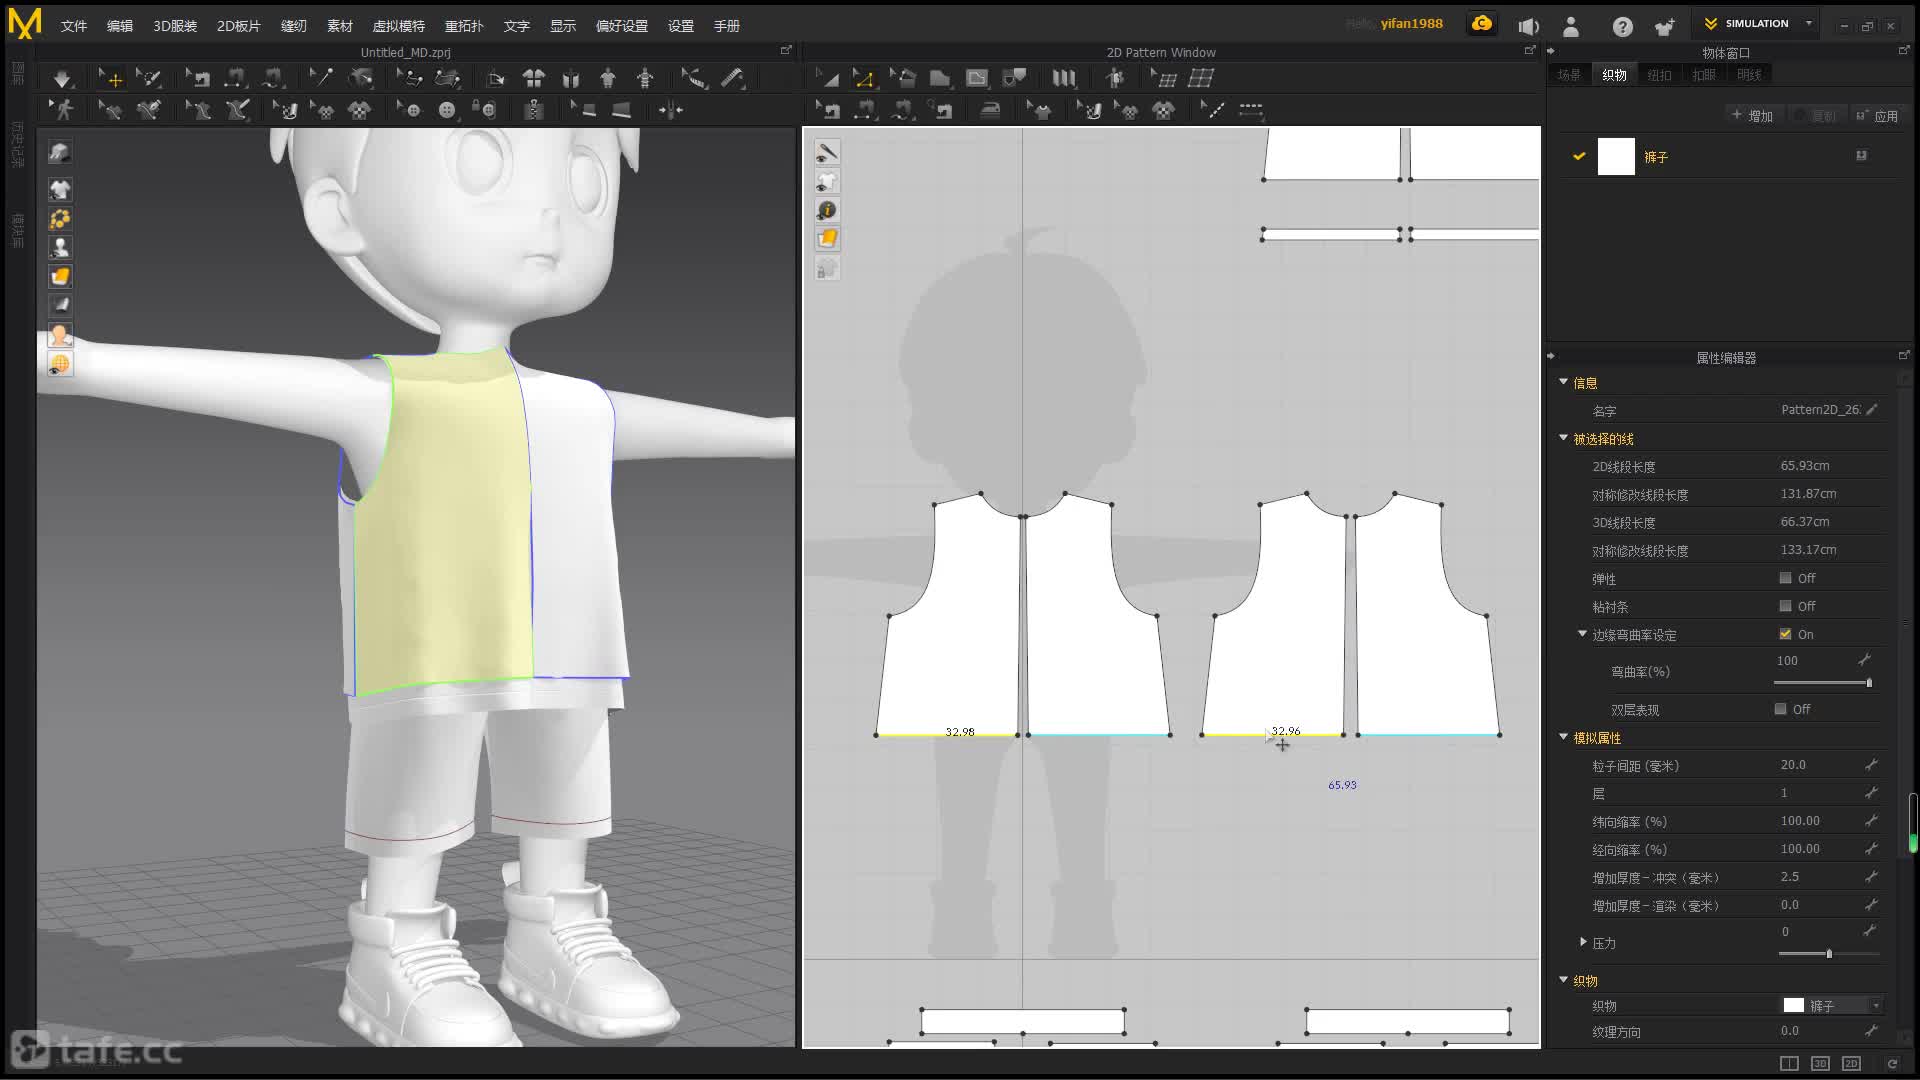The height and width of the screenshot is (1080, 1920).
Task: Open the 偏好设置 menu
Action: click(622, 26)
